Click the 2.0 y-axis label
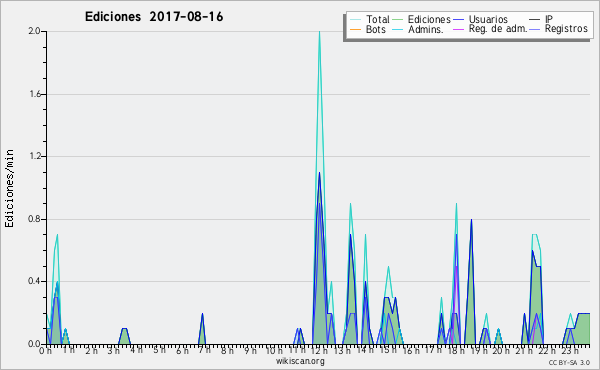600x370 pixels. pyautogui.click(x=35, y=31)
